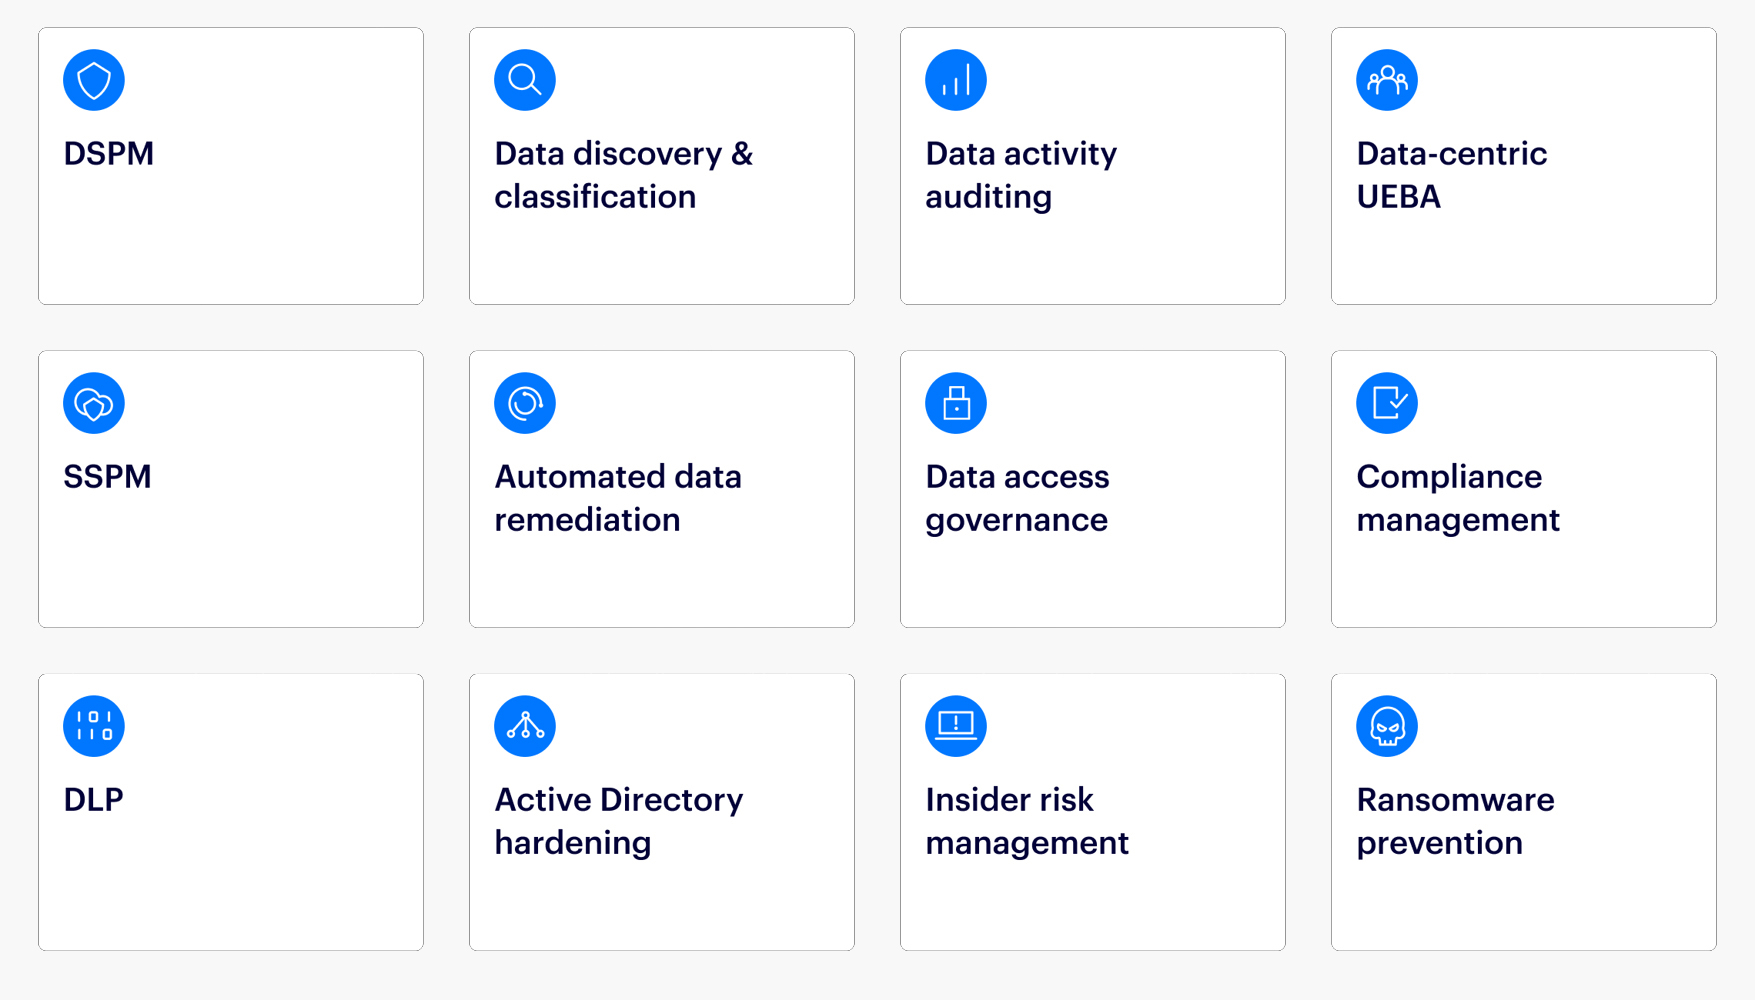Open the Active Directory hardening title
The image size is (1755, 1000).
(x=618, y=821)
